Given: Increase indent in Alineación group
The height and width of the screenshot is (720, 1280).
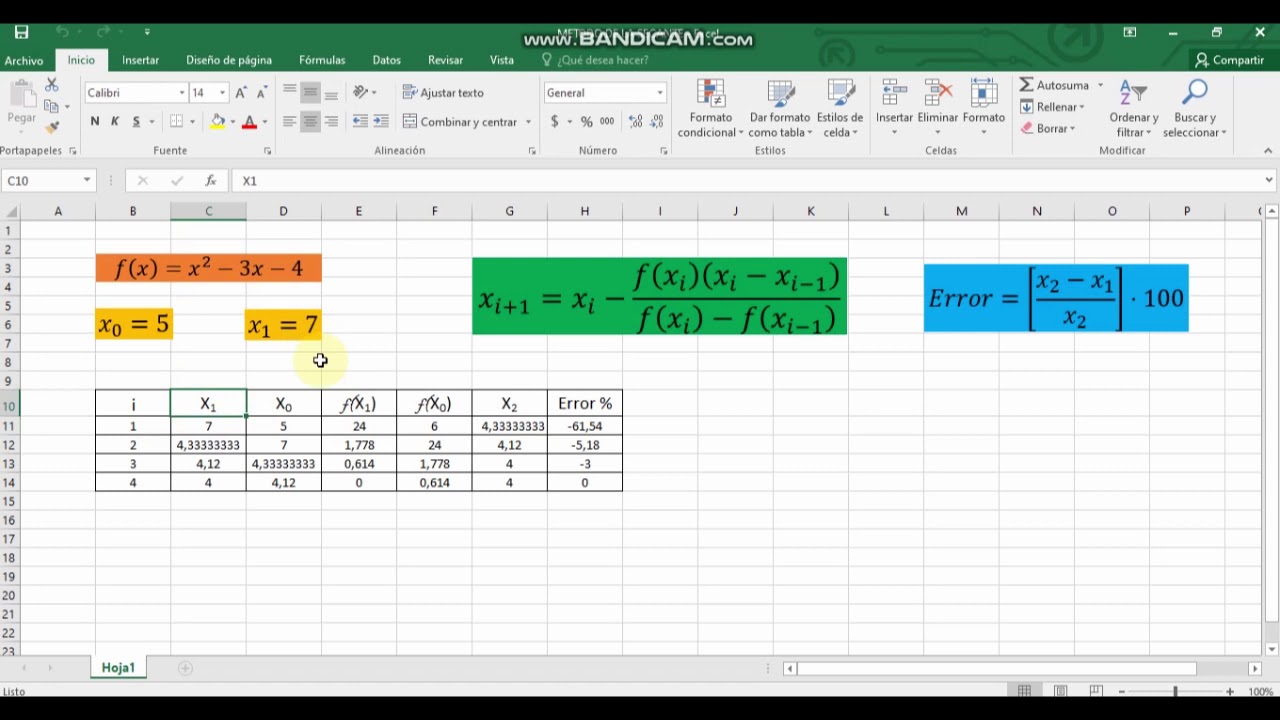Looking at the screenshot, I should pyautogui.click(x=381, y=122).
